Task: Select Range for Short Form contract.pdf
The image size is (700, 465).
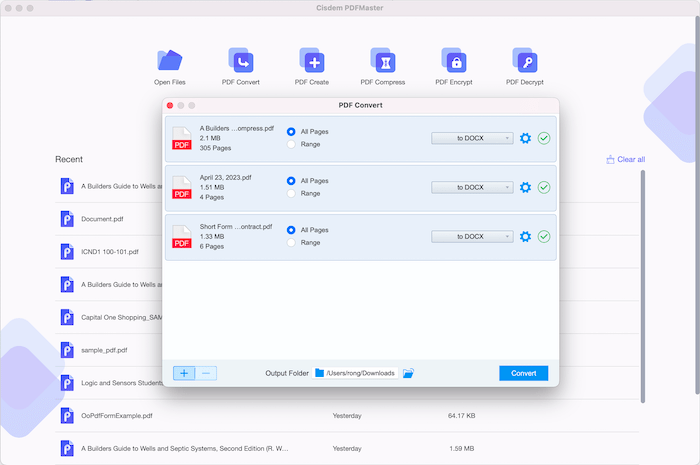Action: (x=291, y=242)
